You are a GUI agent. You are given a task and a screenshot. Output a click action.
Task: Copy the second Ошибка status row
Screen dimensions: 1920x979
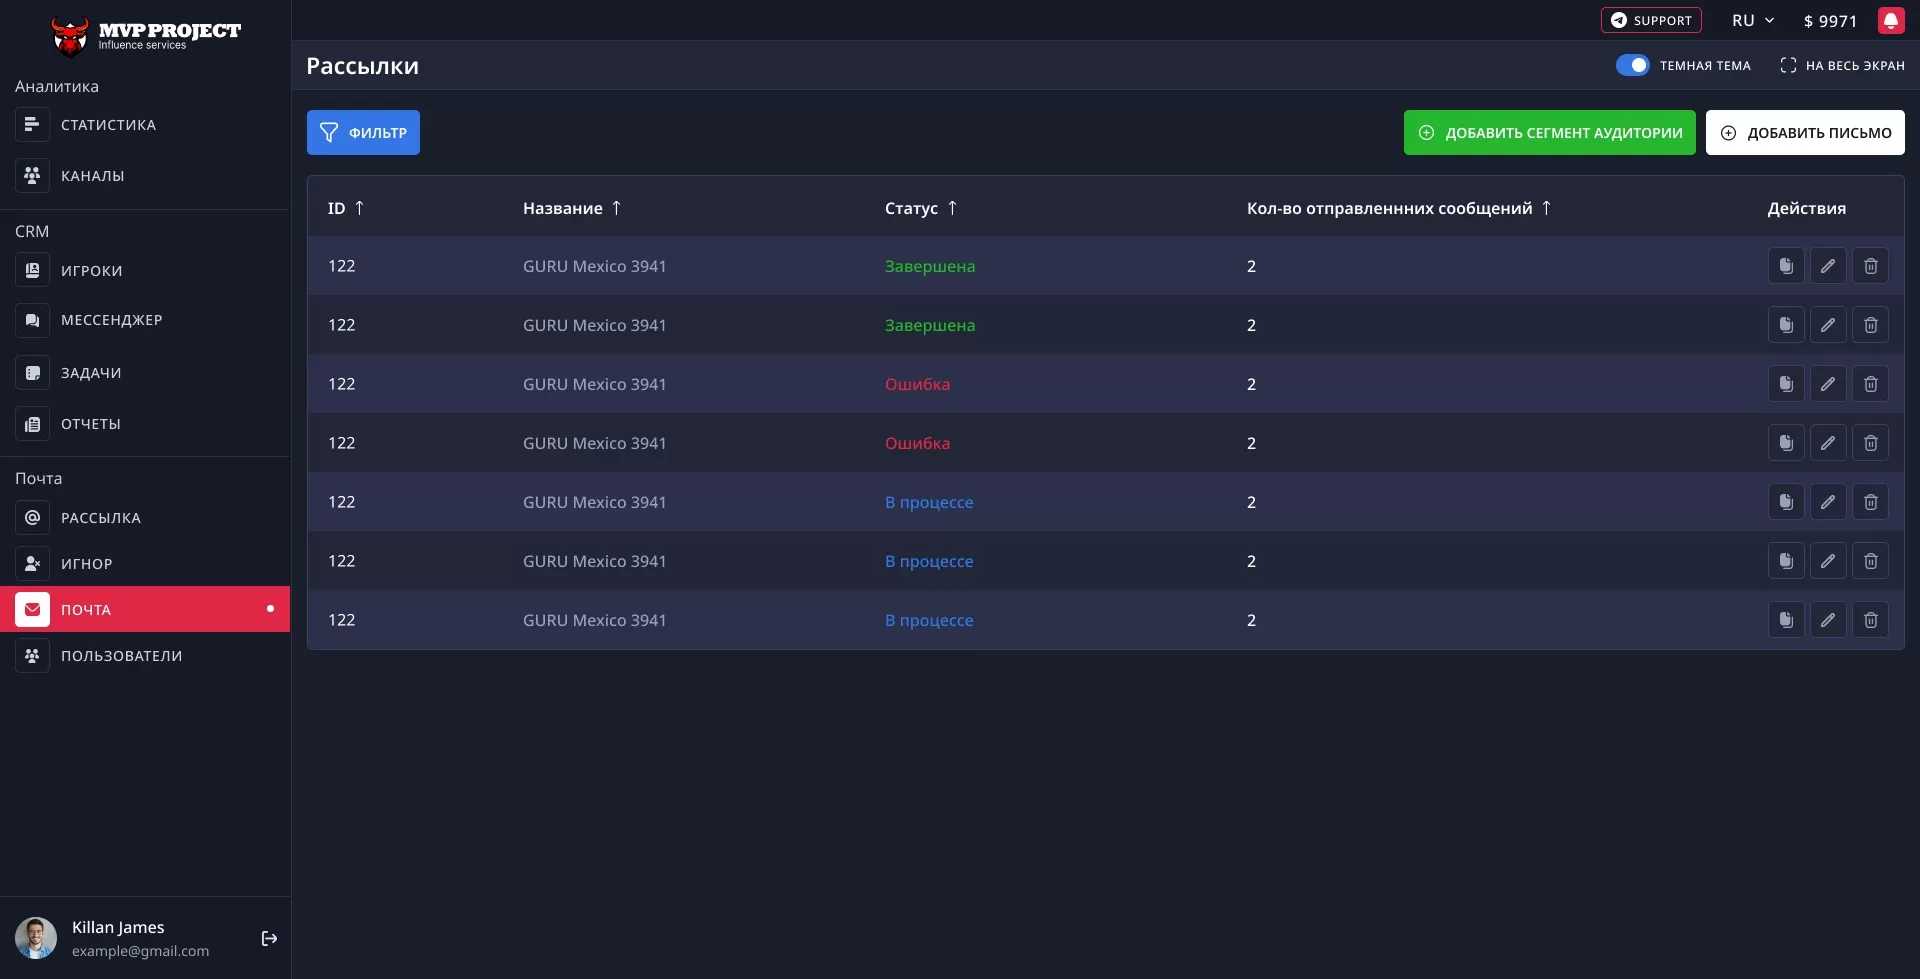coord(1785,443)
